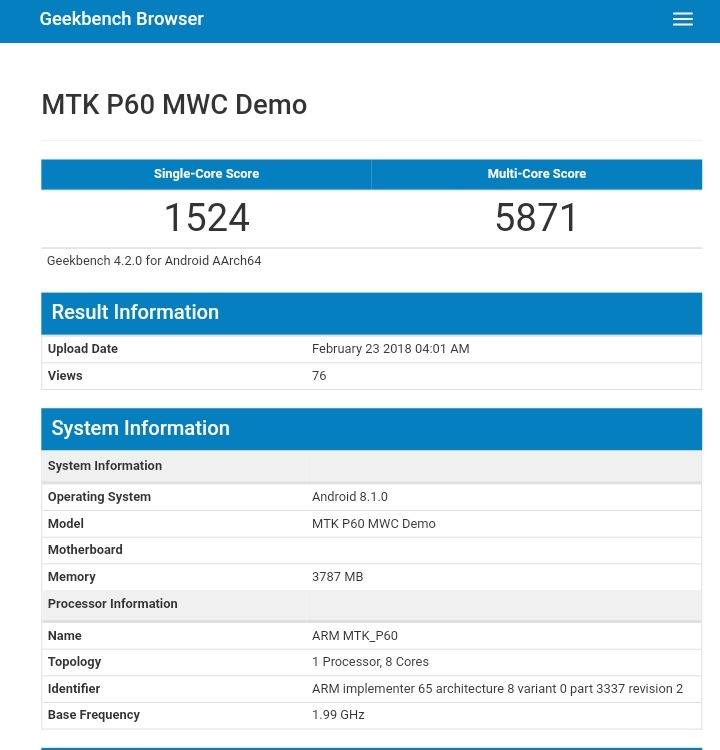Select the Geekbench 4.2.0 for Android AArch64 text
The width and height of the screenshot is (720, 750).
coord(154,261)
